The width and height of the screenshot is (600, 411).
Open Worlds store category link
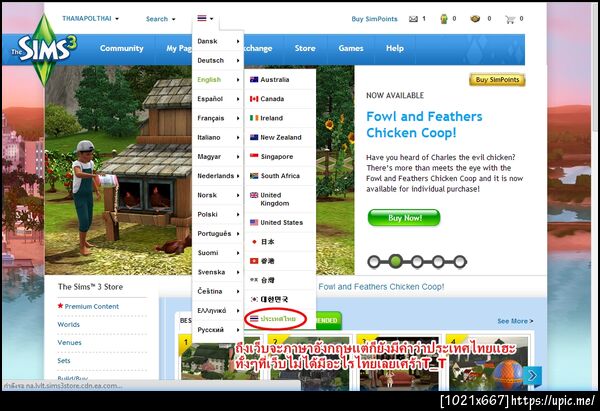click(68, 324)
